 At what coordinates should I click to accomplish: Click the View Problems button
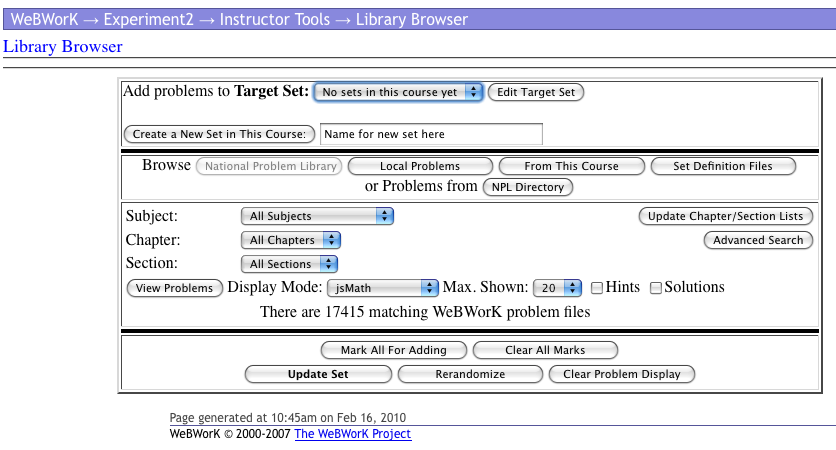pyautogui.click(x=174, y=288)
